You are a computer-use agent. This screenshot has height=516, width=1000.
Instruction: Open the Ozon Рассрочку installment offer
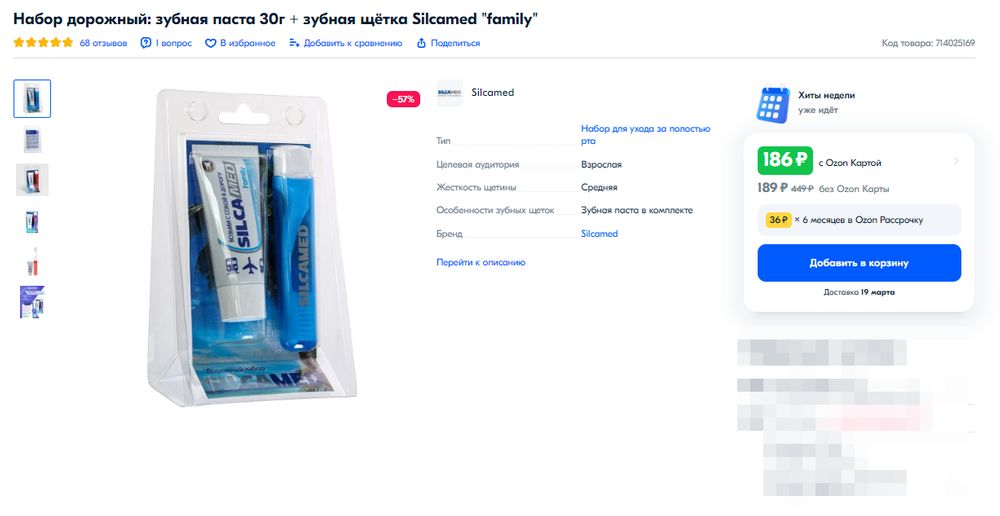tap(859, 220)
